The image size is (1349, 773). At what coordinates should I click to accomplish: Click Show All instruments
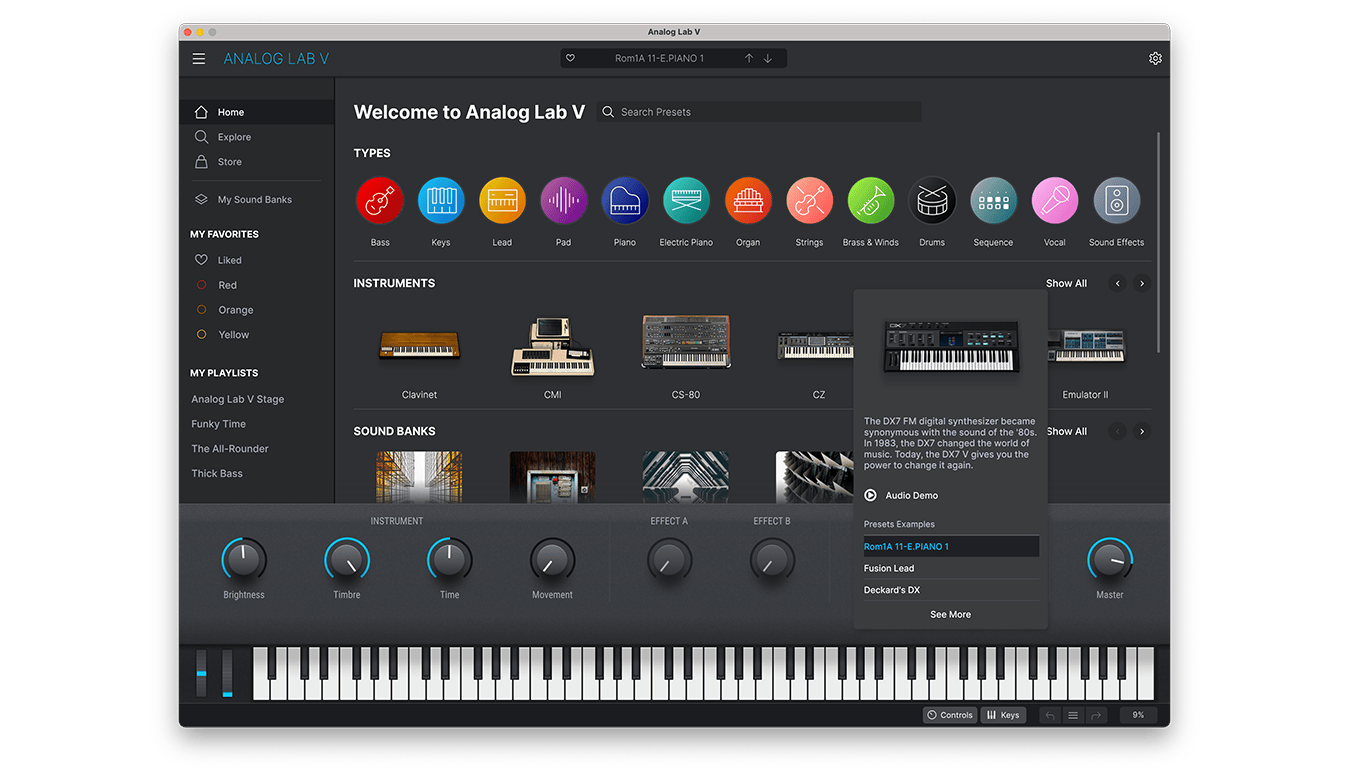1066,283
